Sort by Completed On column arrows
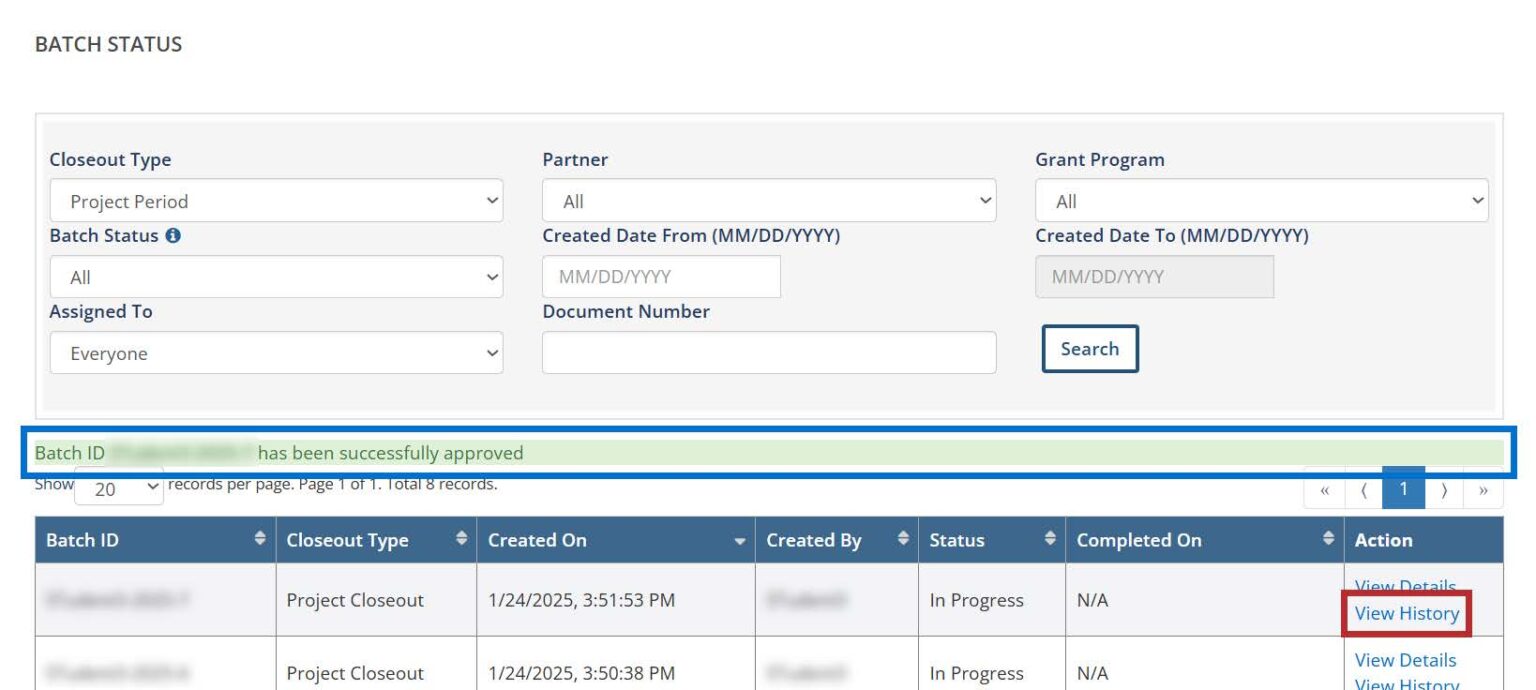The width and height of the screenshot is (1536, 690). tap(1328, 540)
